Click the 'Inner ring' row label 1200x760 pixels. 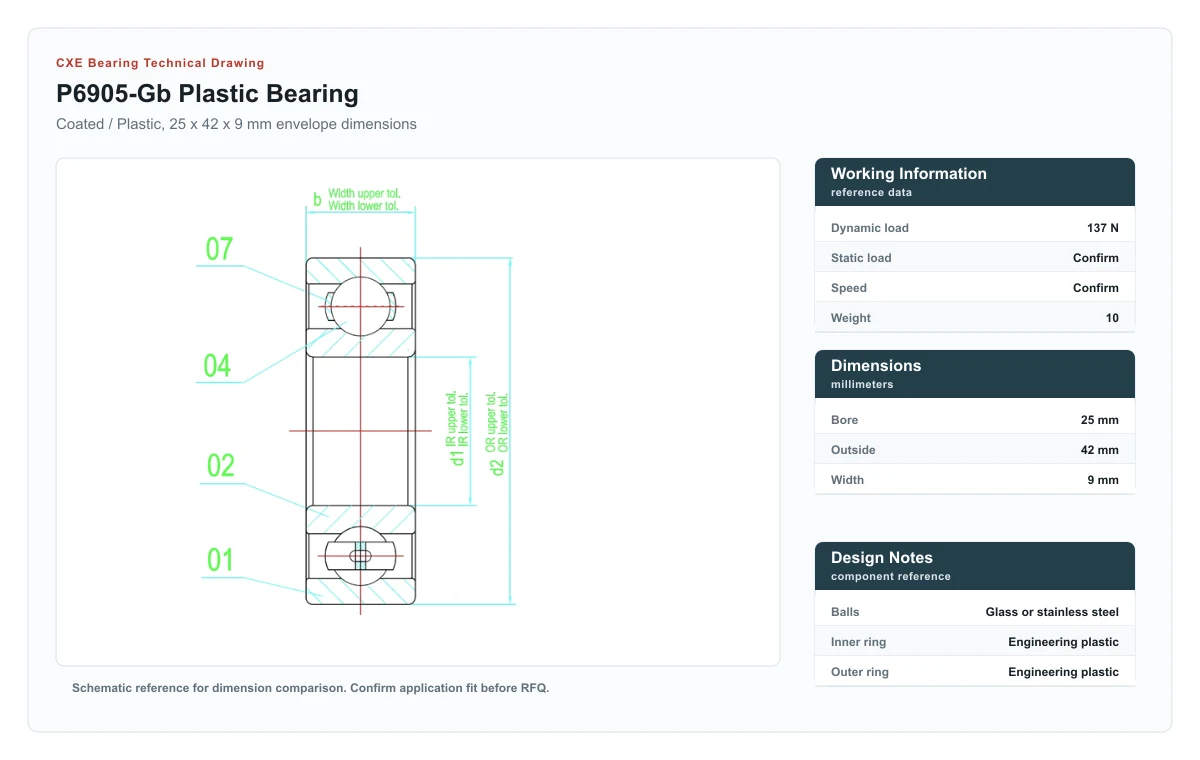[859, 642]
